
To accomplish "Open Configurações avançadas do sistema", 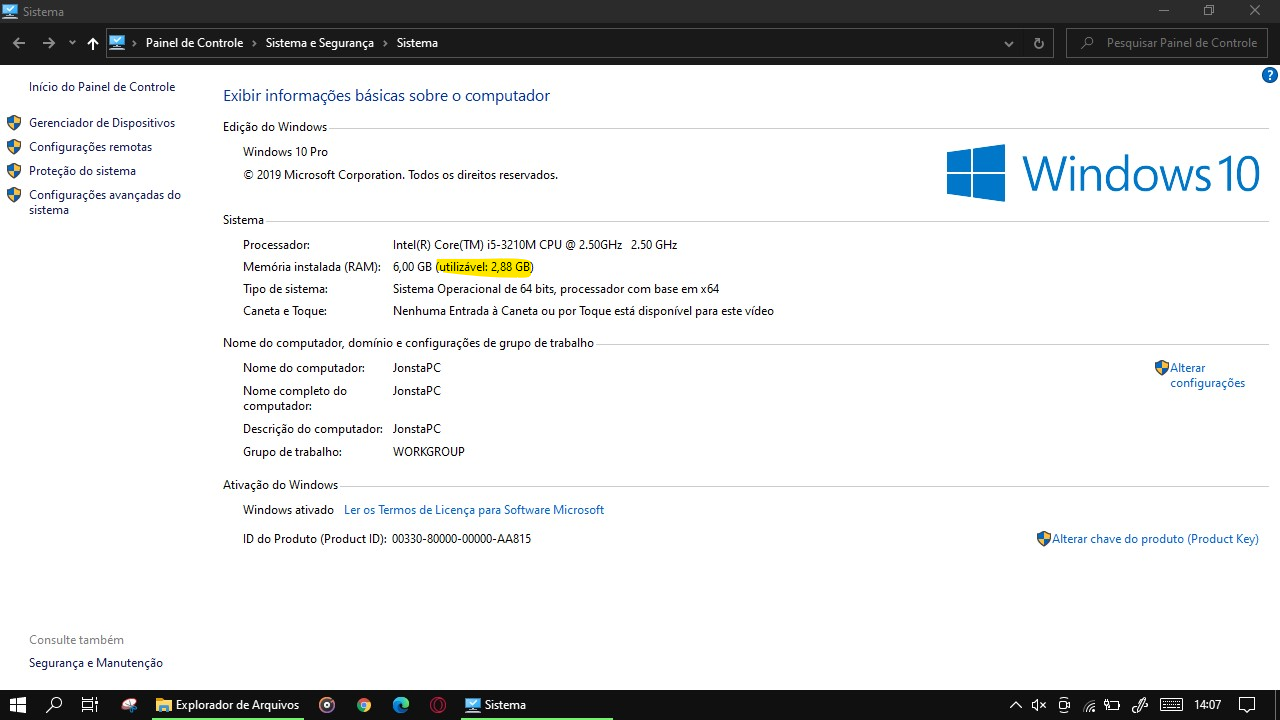I will pos(105,202).
